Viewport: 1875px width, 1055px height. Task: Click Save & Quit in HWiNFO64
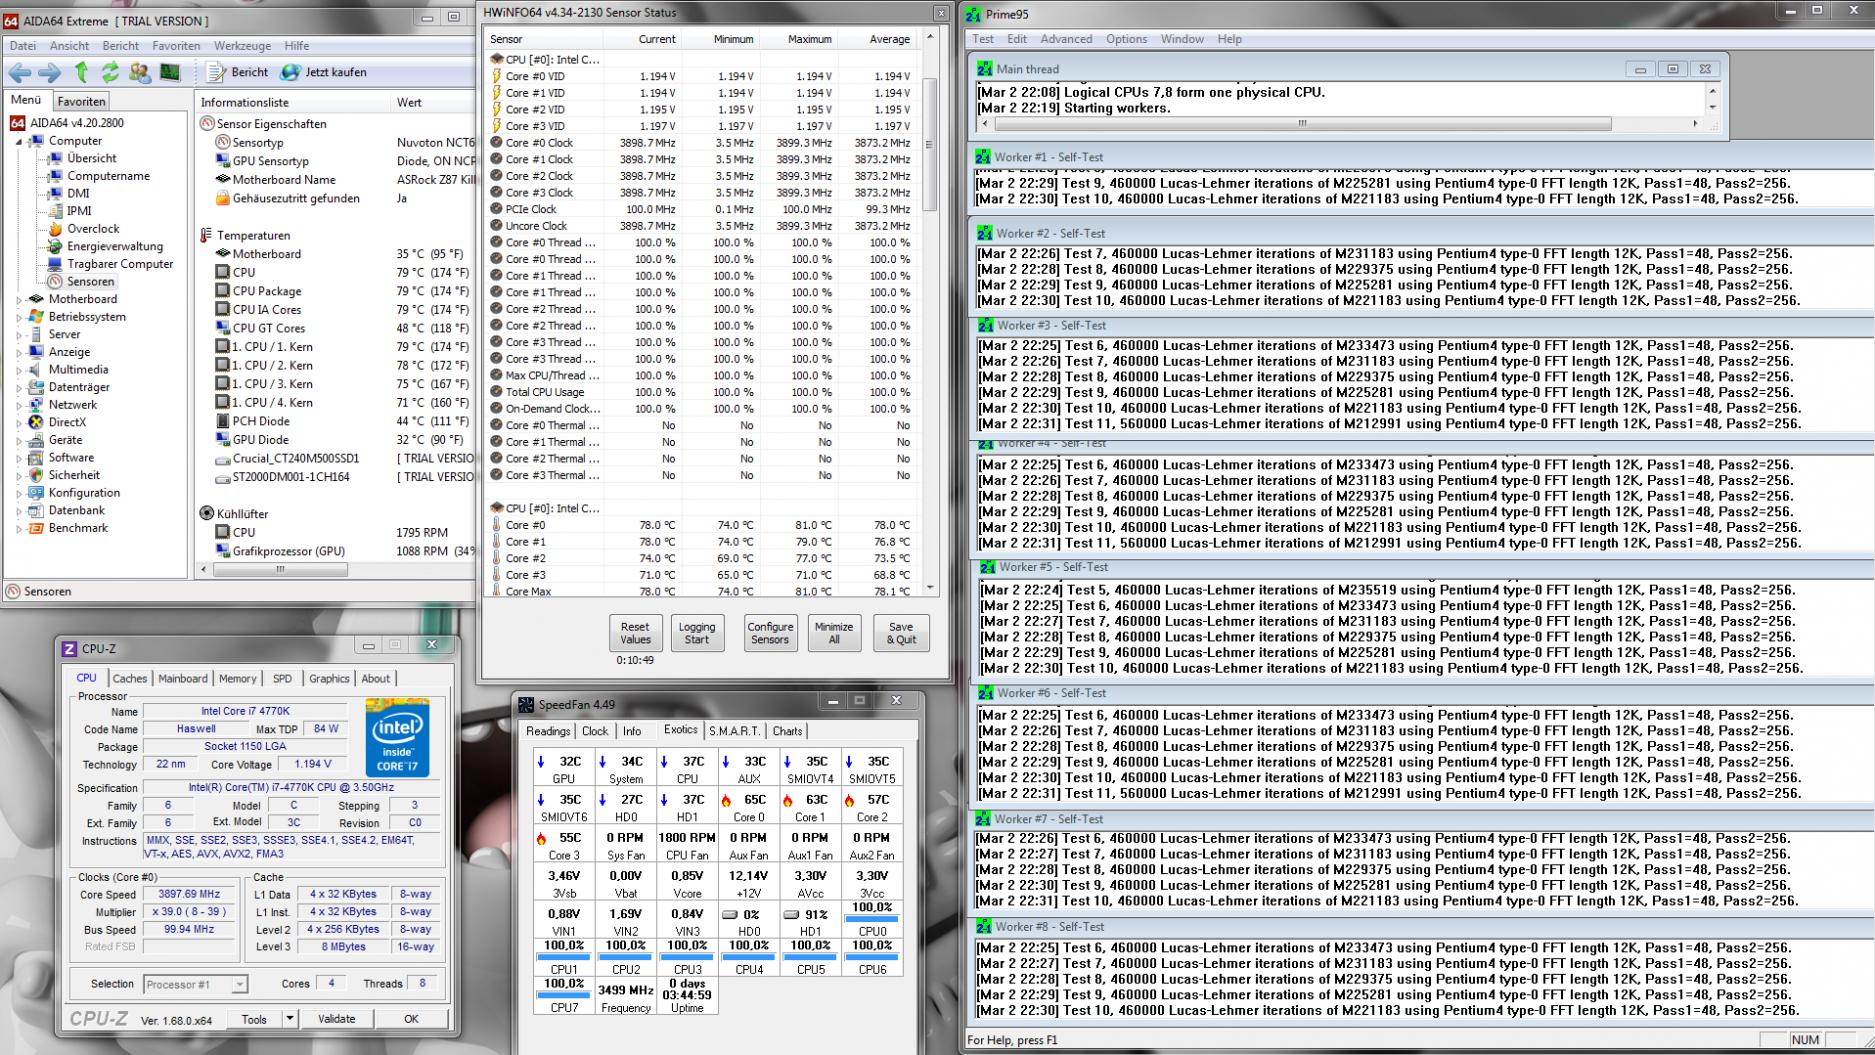(901, 633)
